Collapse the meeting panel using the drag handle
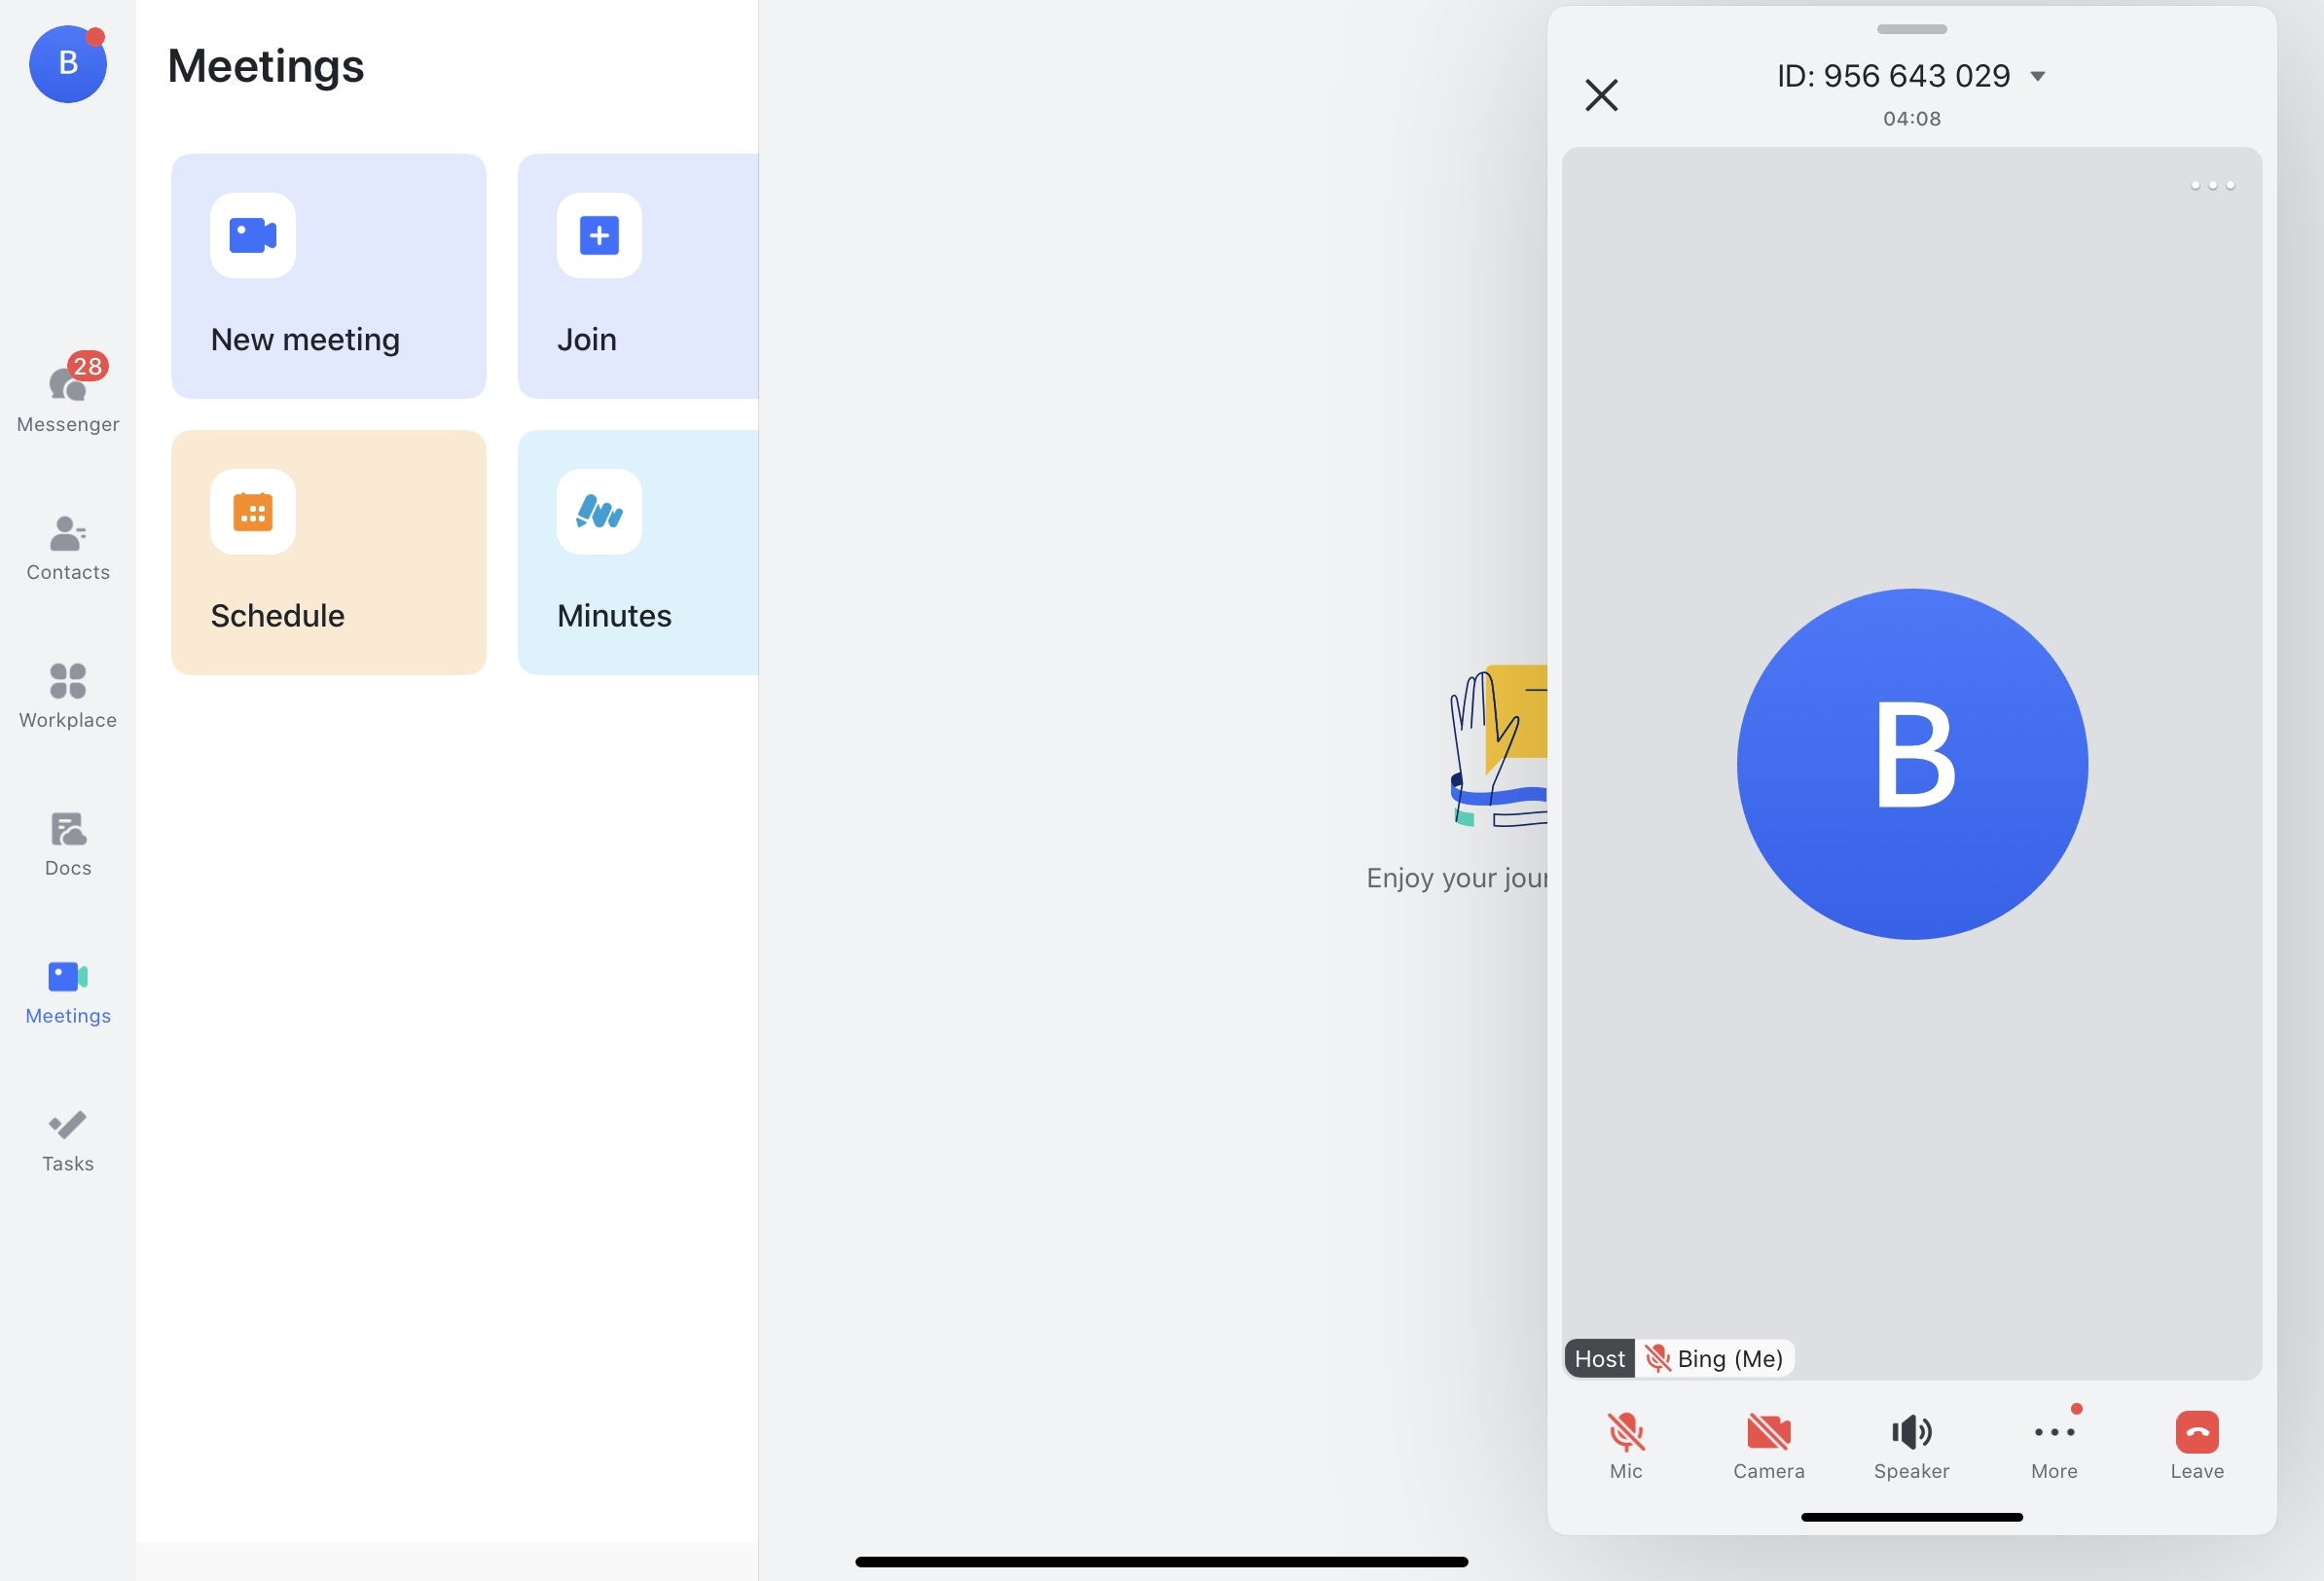 (1911, 29)
